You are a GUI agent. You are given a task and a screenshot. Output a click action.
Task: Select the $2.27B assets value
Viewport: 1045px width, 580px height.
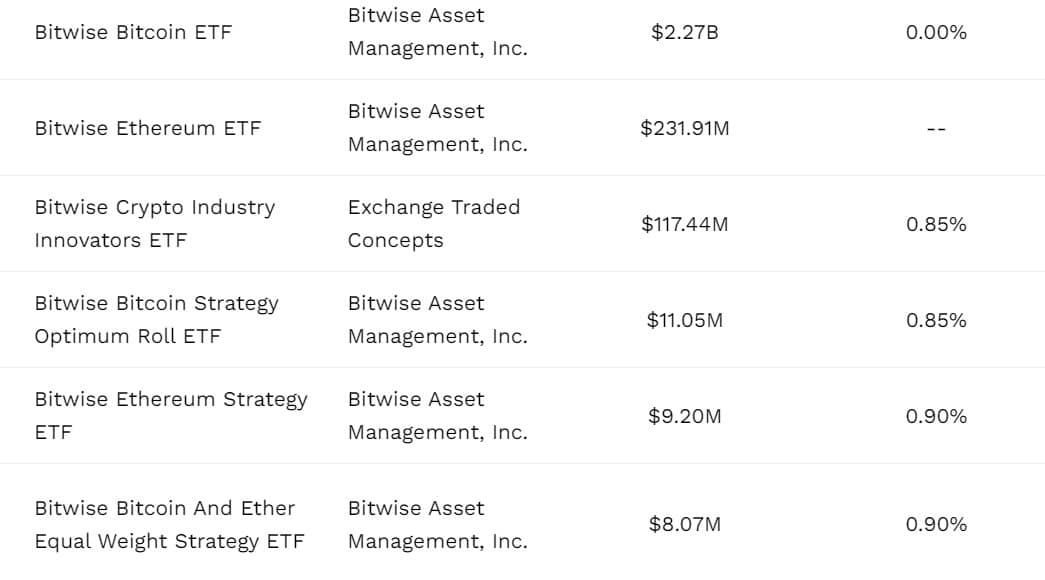tap(685, 32)
